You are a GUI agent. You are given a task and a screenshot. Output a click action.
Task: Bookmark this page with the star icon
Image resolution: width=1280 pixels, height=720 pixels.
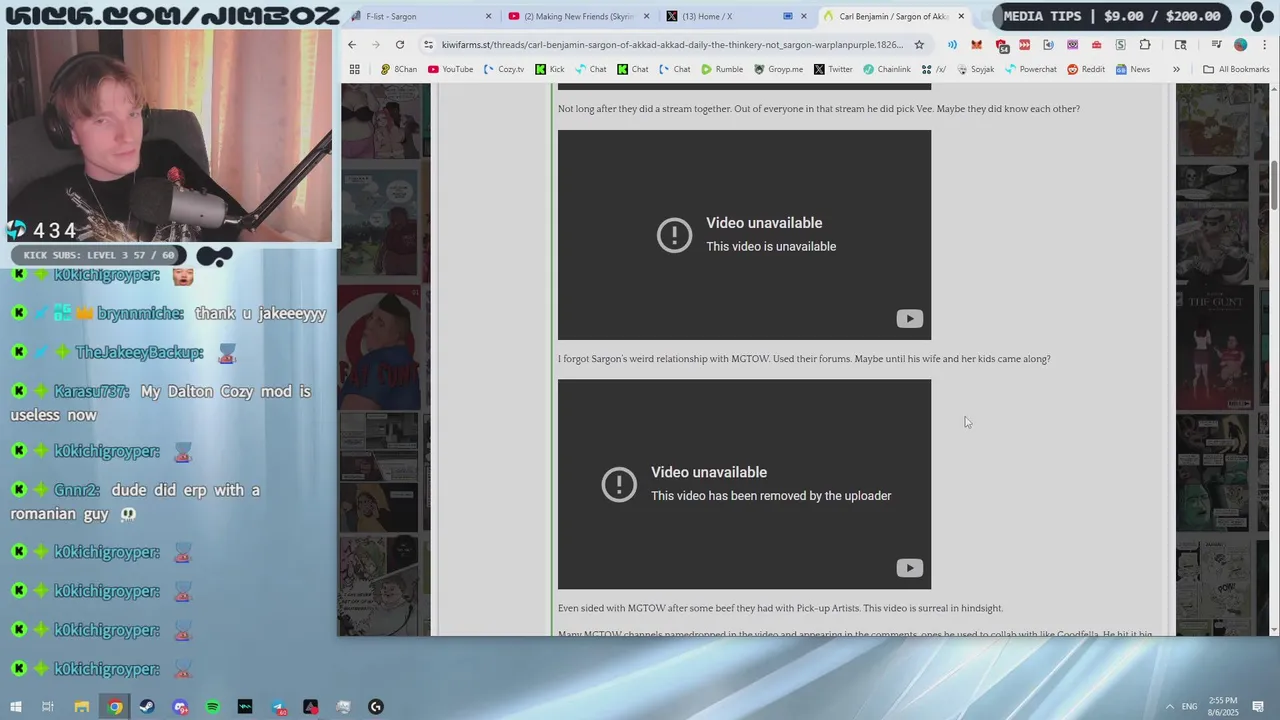[x=919, y=44]
